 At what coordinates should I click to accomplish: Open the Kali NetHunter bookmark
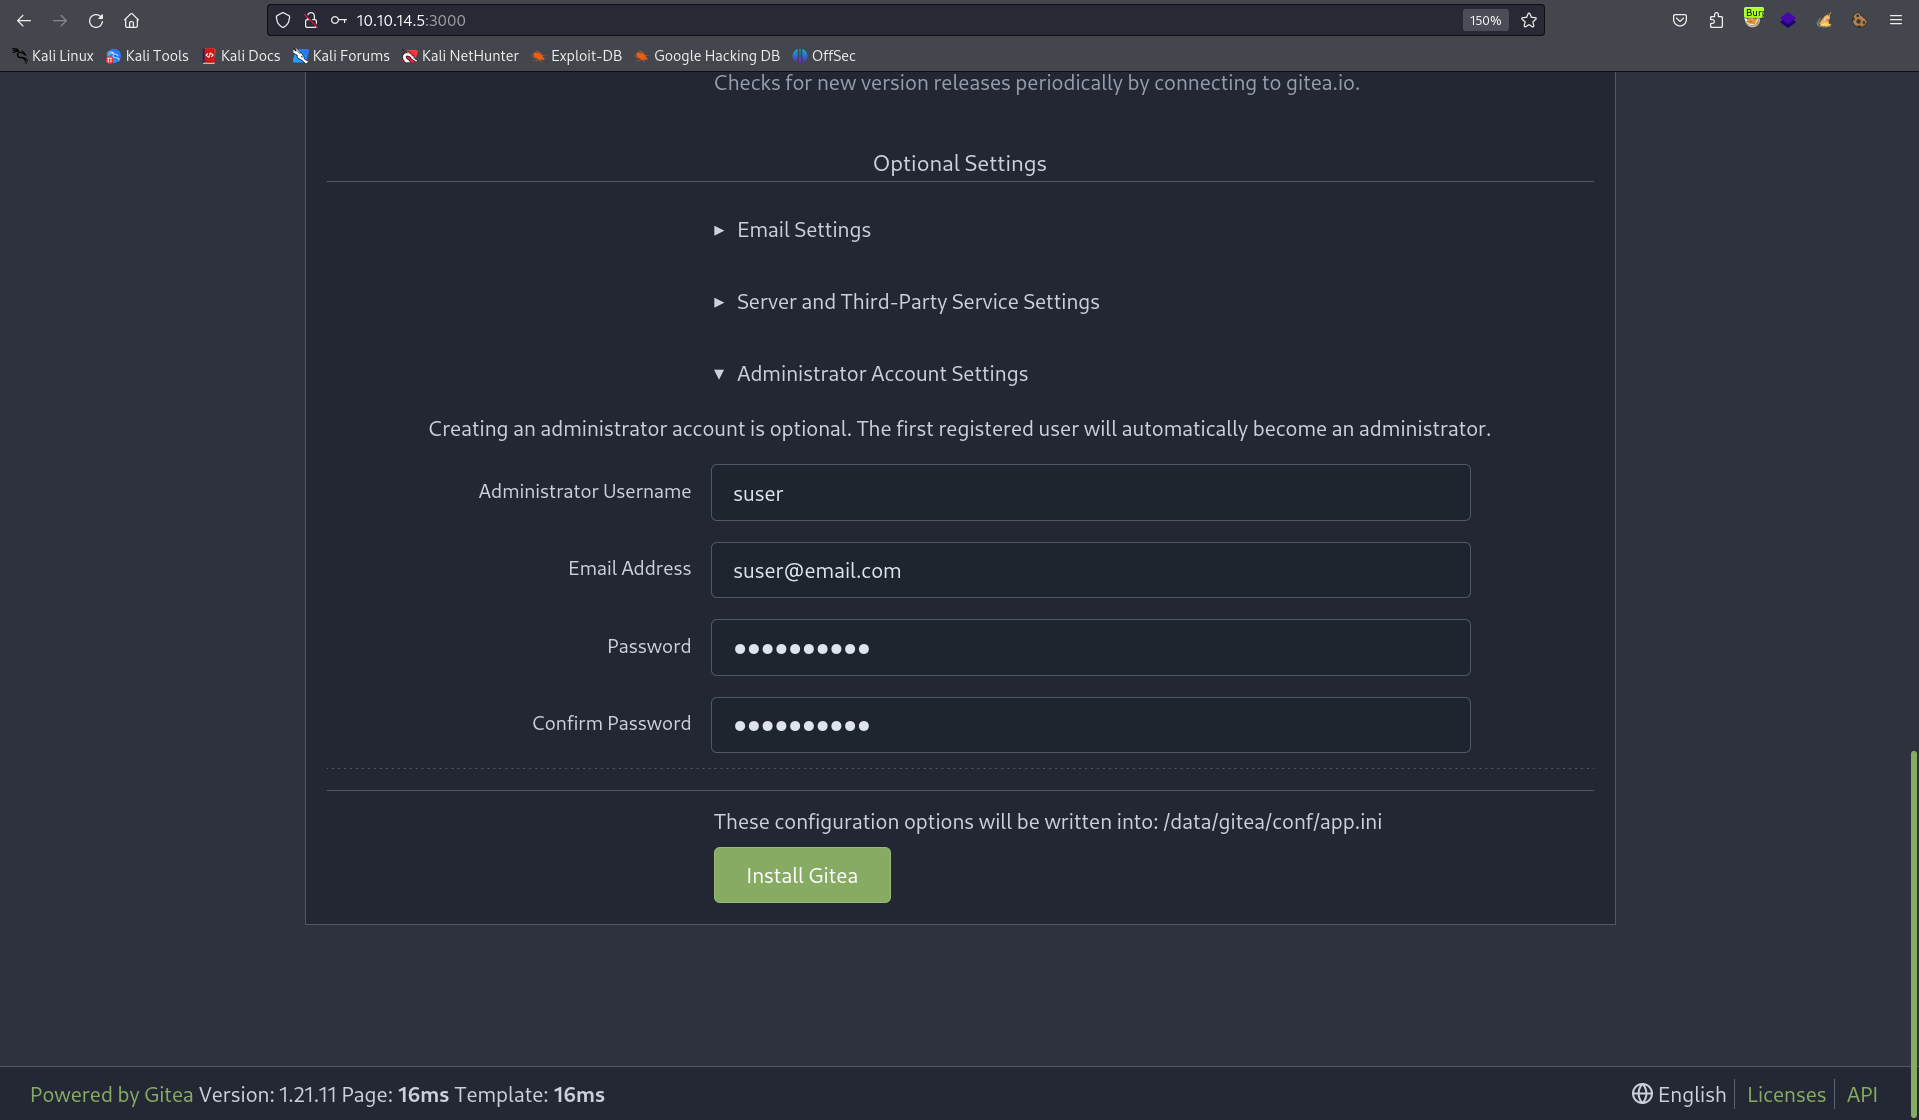point(460,56)
